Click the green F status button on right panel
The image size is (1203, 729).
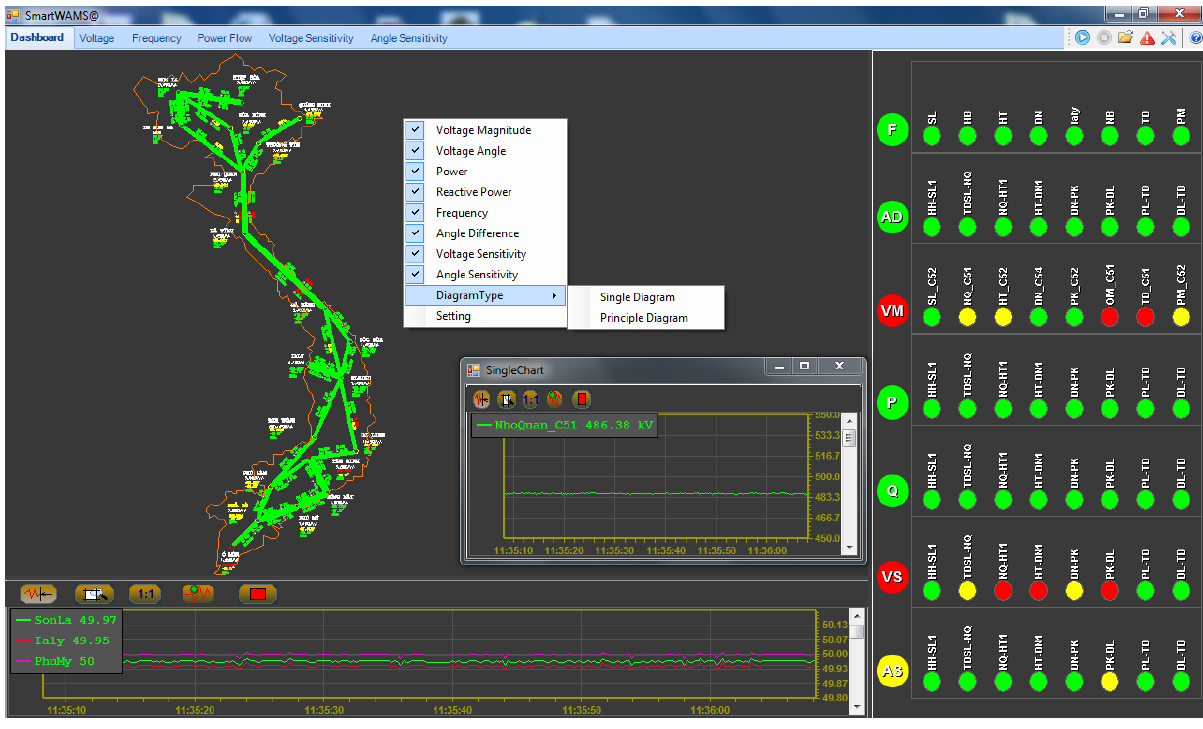pos(892,129)
